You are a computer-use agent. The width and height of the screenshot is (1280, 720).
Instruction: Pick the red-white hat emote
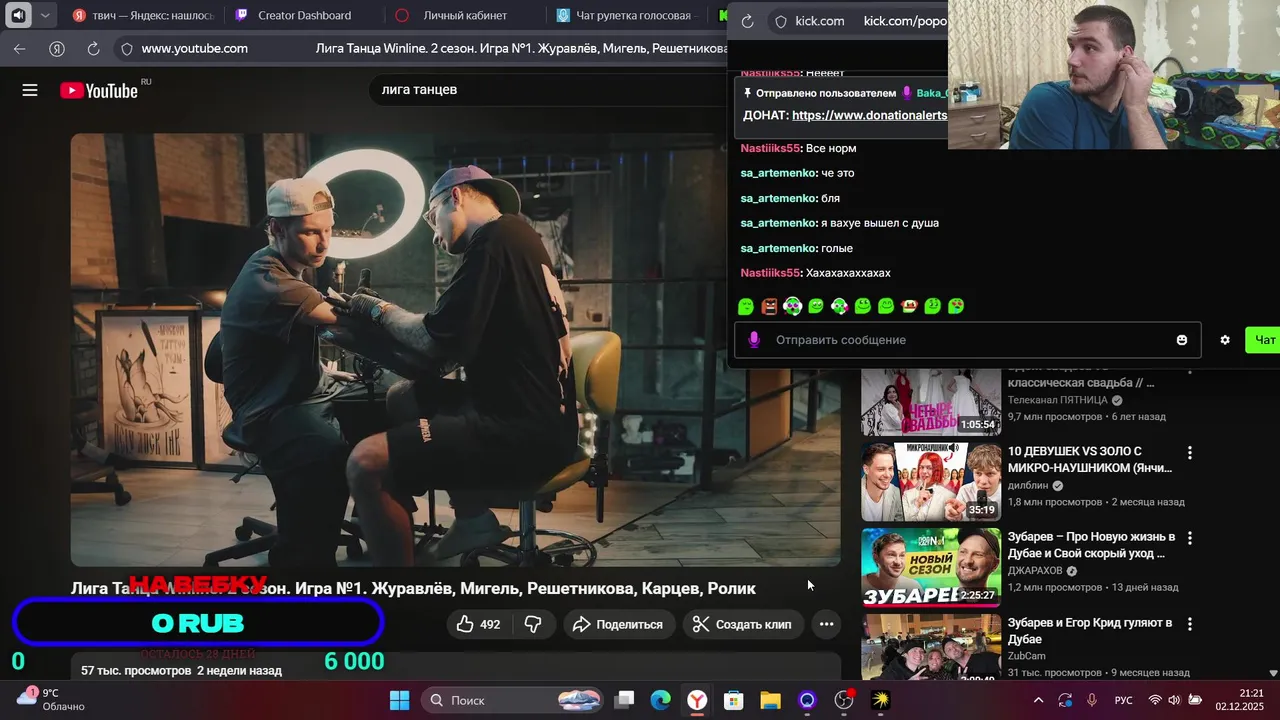[x=909, y=306]
